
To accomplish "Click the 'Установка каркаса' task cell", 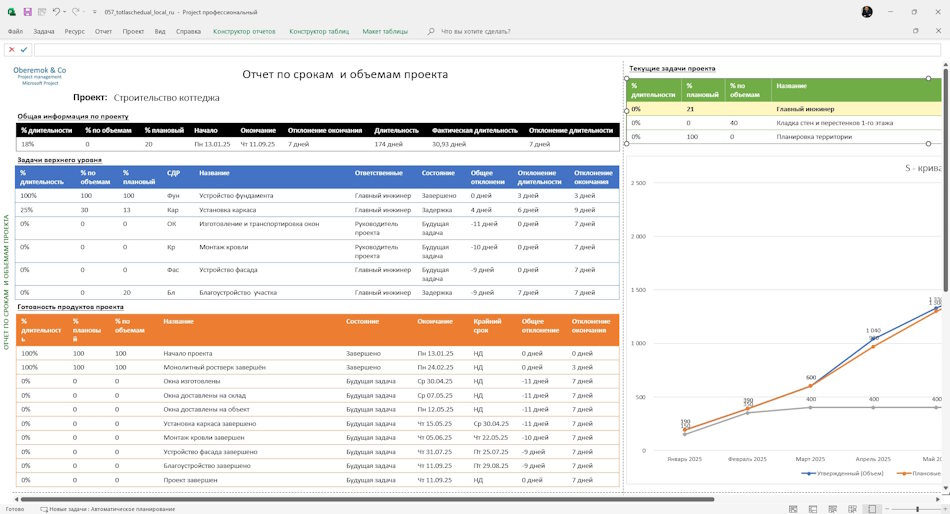I will pos(227,210).
